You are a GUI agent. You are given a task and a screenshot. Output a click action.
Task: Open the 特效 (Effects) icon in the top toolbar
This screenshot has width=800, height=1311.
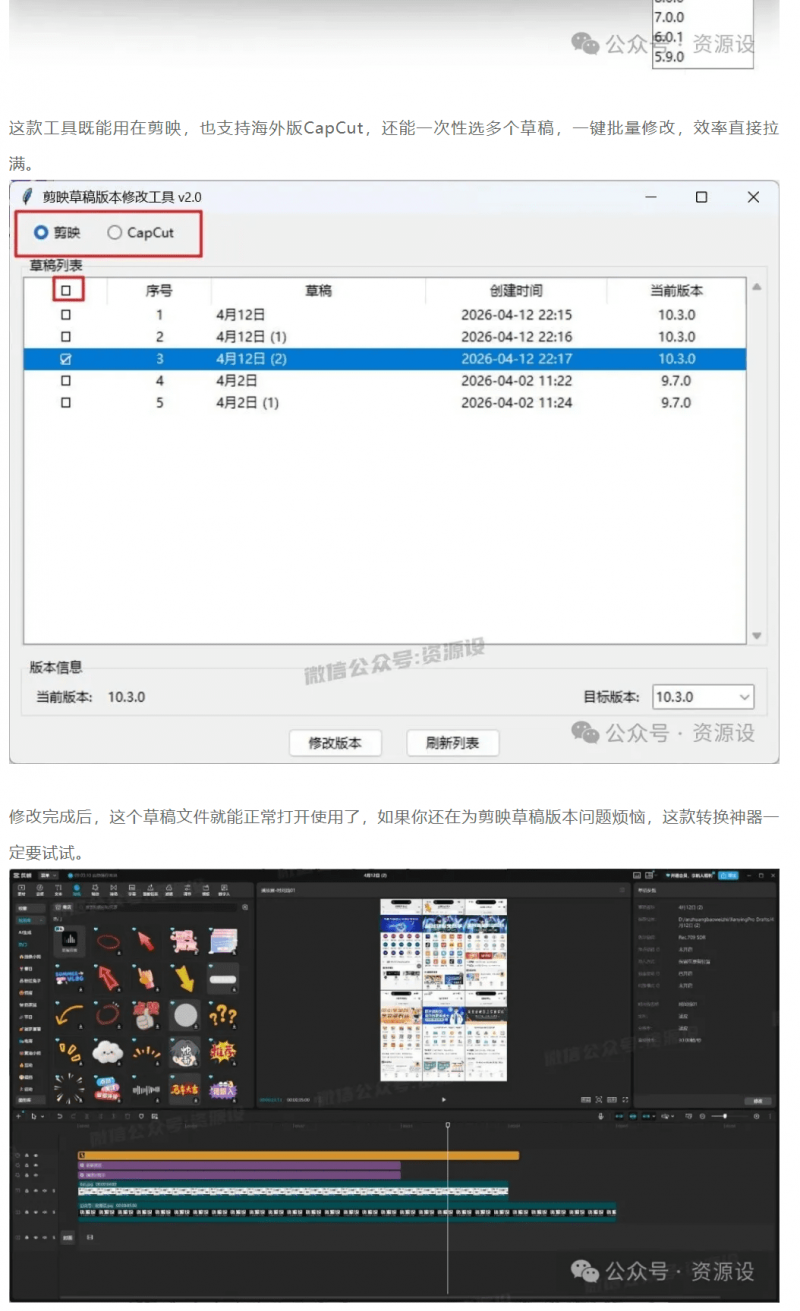click(x=96, y=889)
